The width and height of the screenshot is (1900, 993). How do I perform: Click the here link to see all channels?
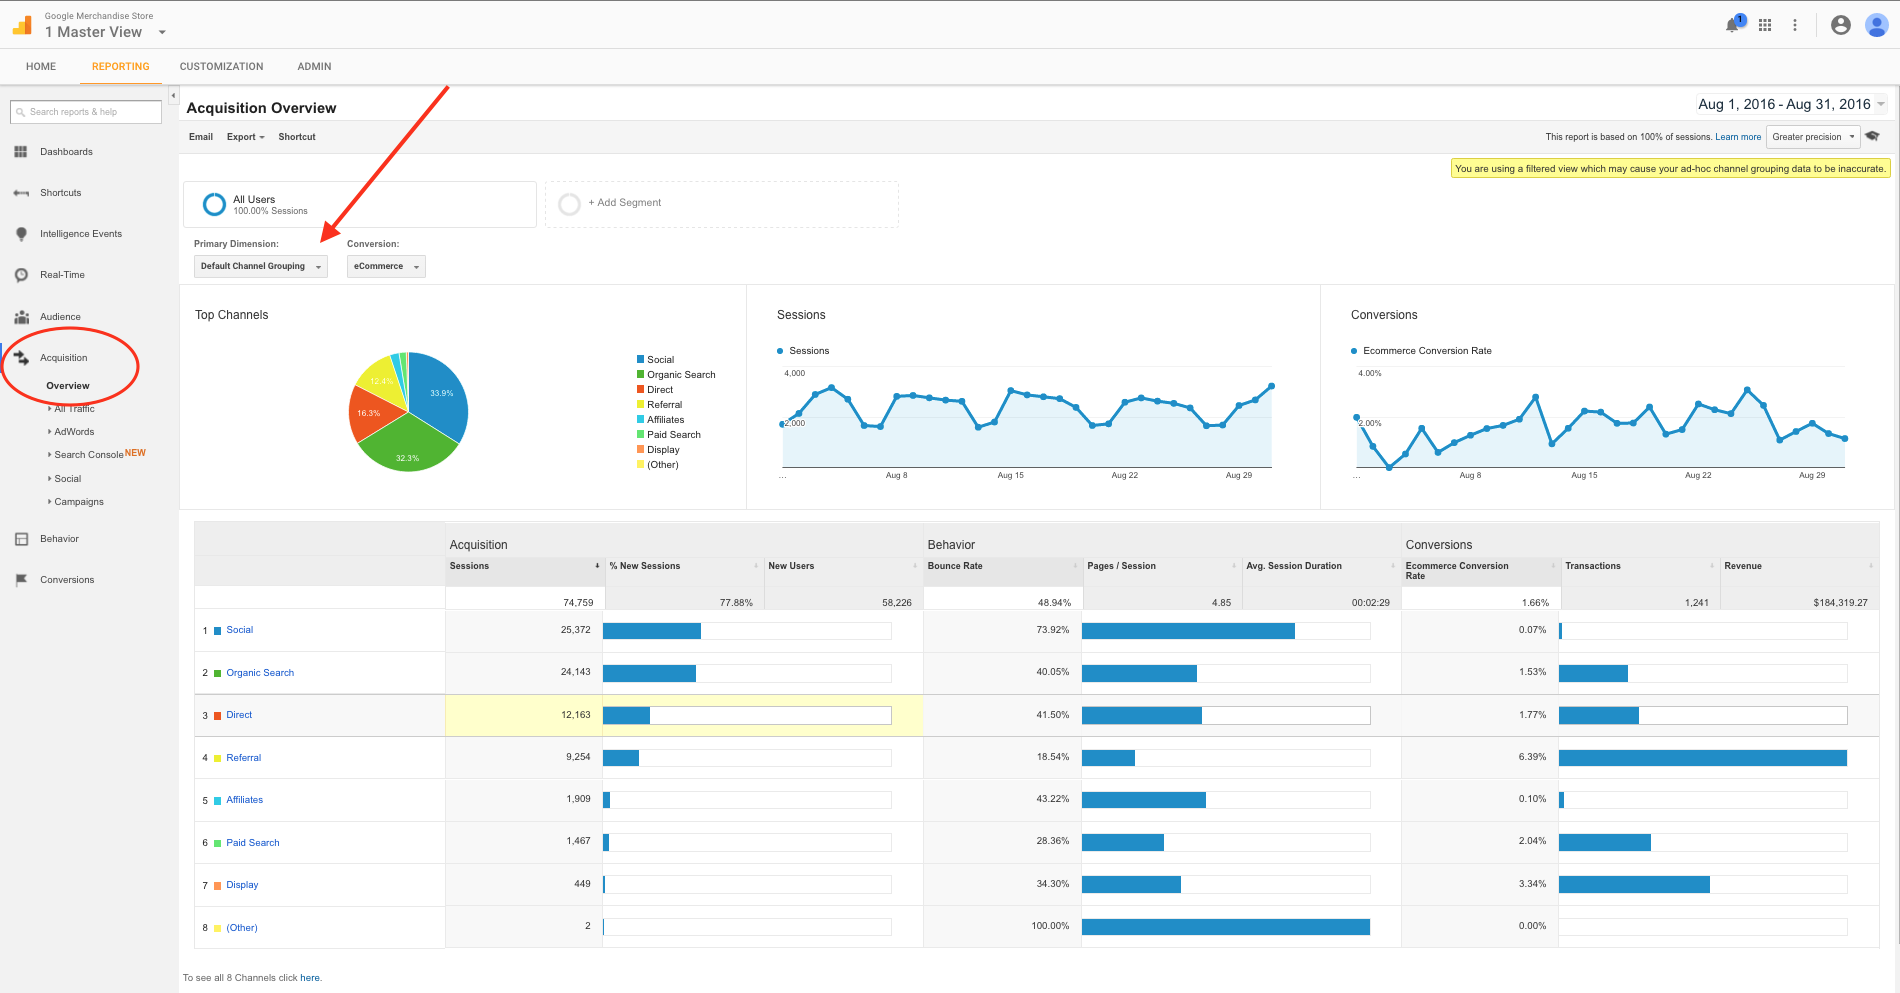click(x=310, y=977)
